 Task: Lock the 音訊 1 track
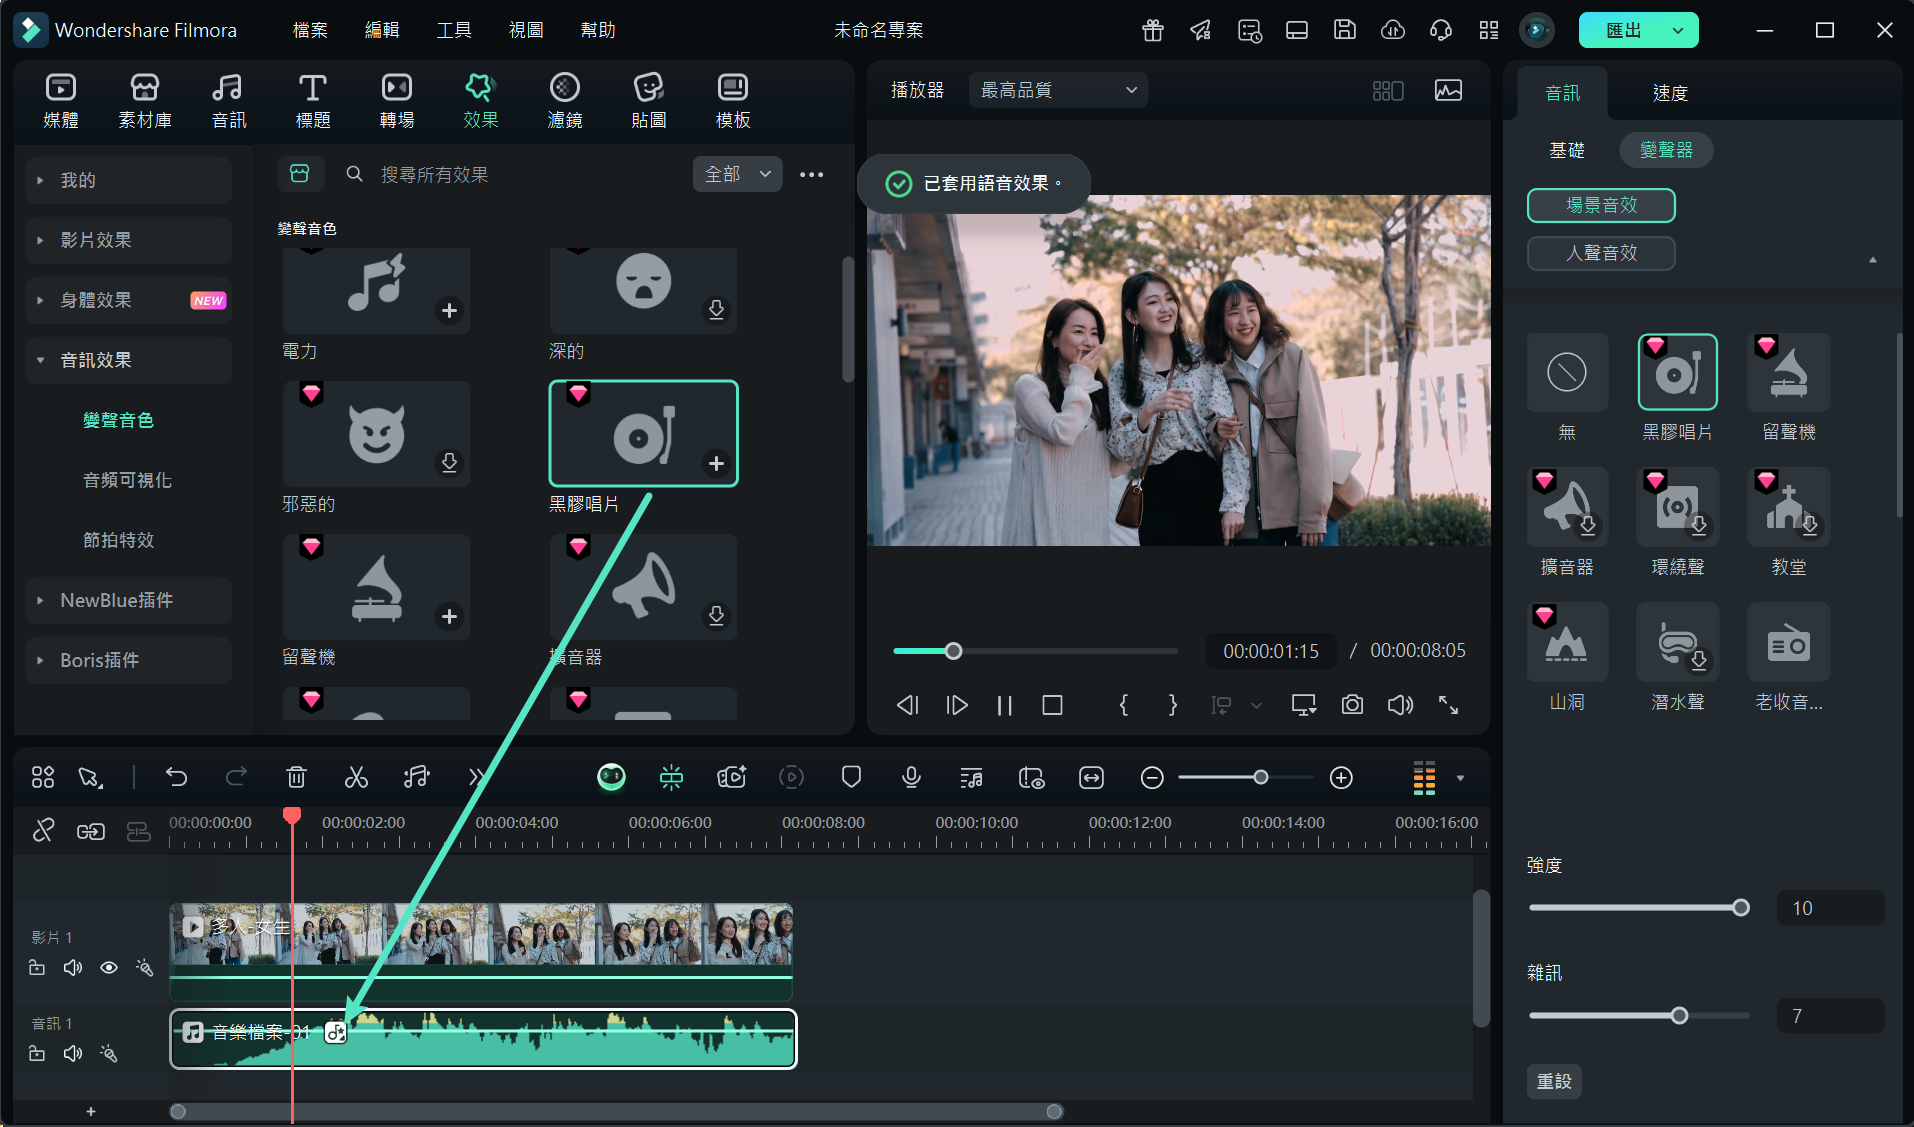click(37, 1053)
